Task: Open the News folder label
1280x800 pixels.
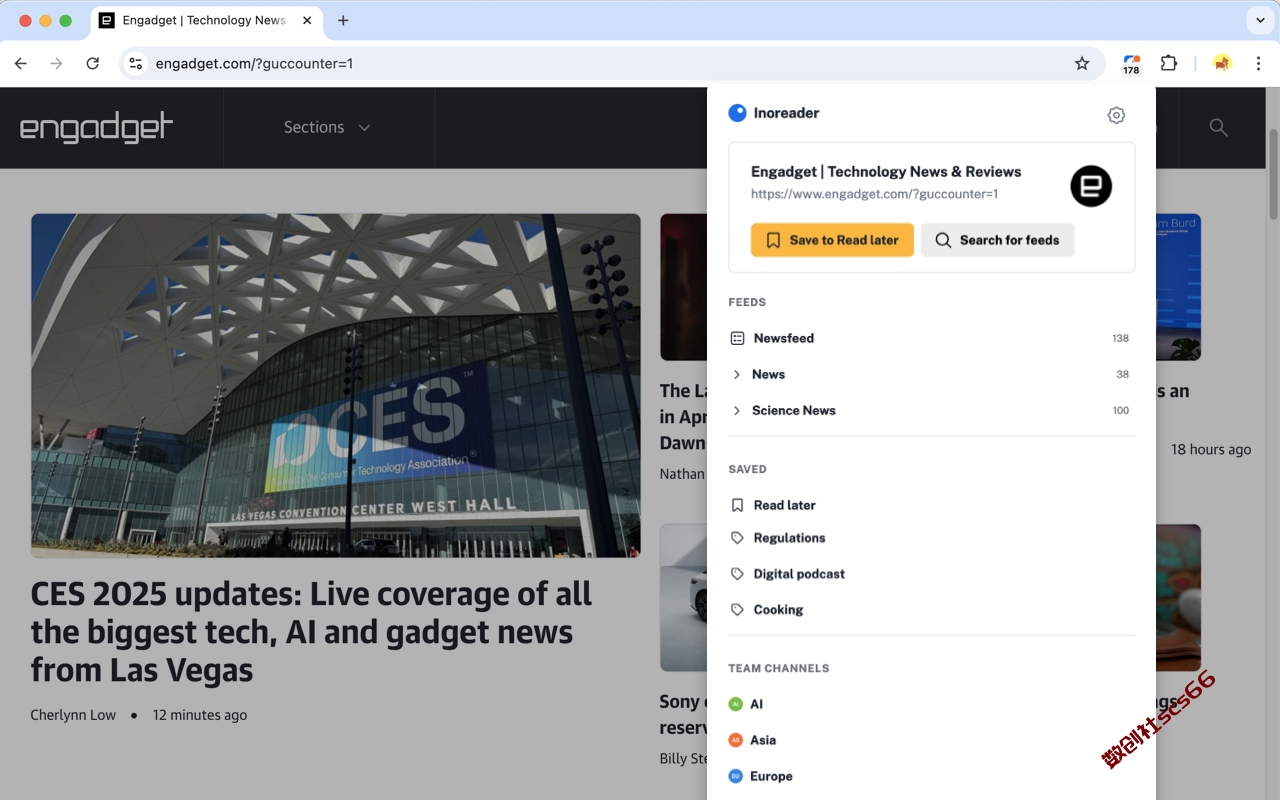Action: (768, 374)
